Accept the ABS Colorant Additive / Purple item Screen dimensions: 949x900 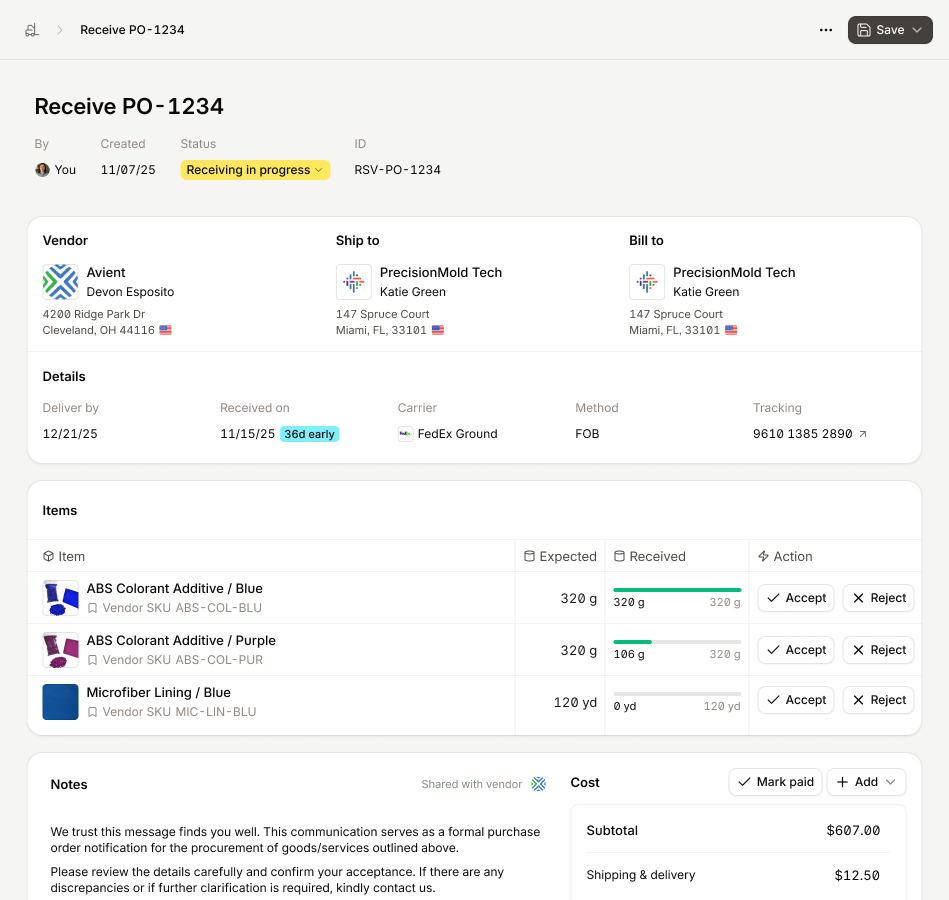click(796, 650)
